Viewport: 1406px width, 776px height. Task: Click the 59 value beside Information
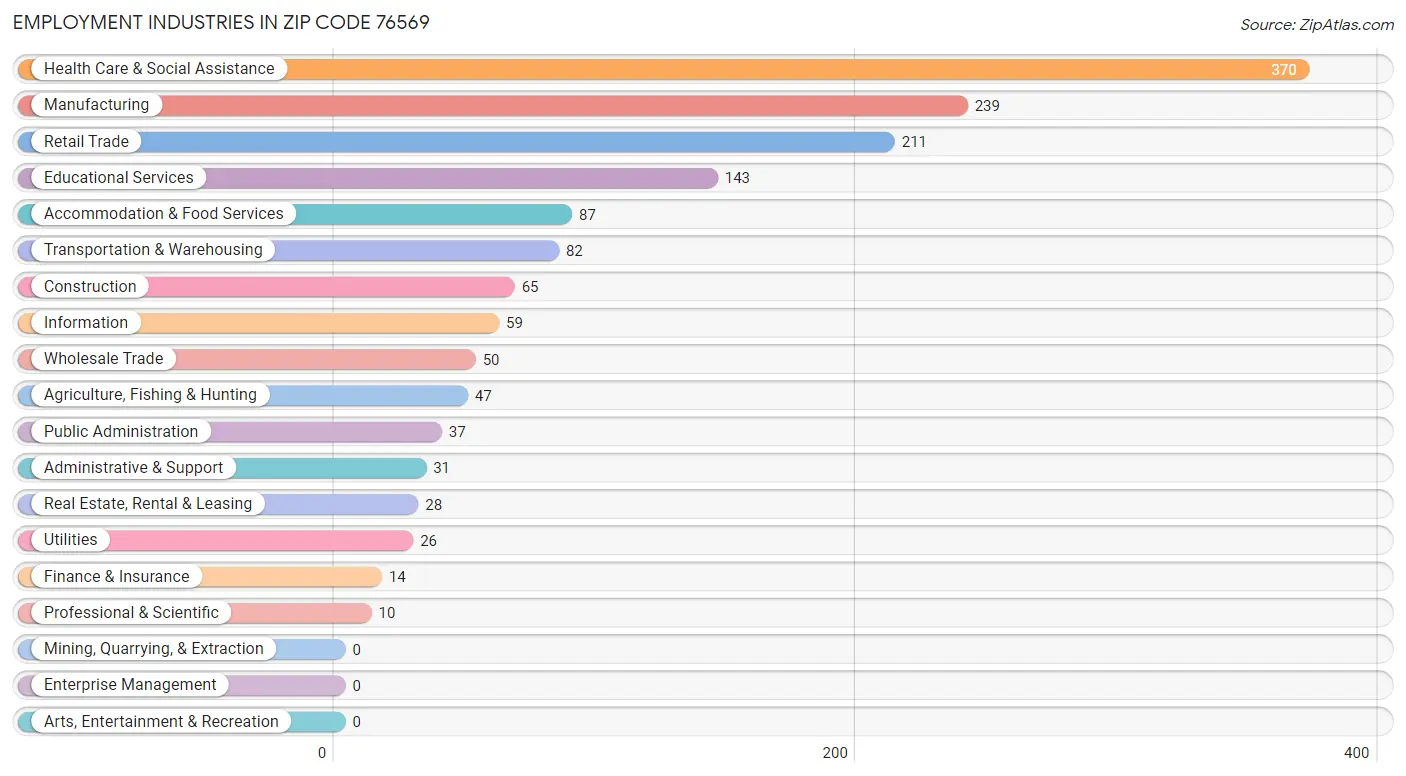tap(514, 323)
